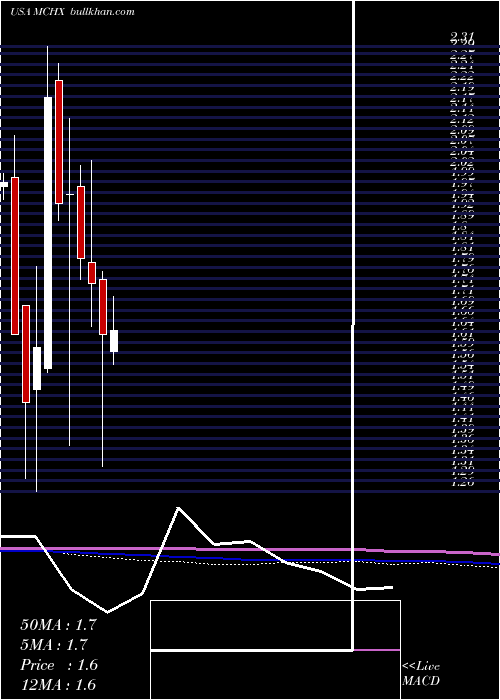Click the 'USA MCHX bullkhan.com' chart title
This screenshot has height=700, width=500.
pyautogui.click(x=72, y=12)
